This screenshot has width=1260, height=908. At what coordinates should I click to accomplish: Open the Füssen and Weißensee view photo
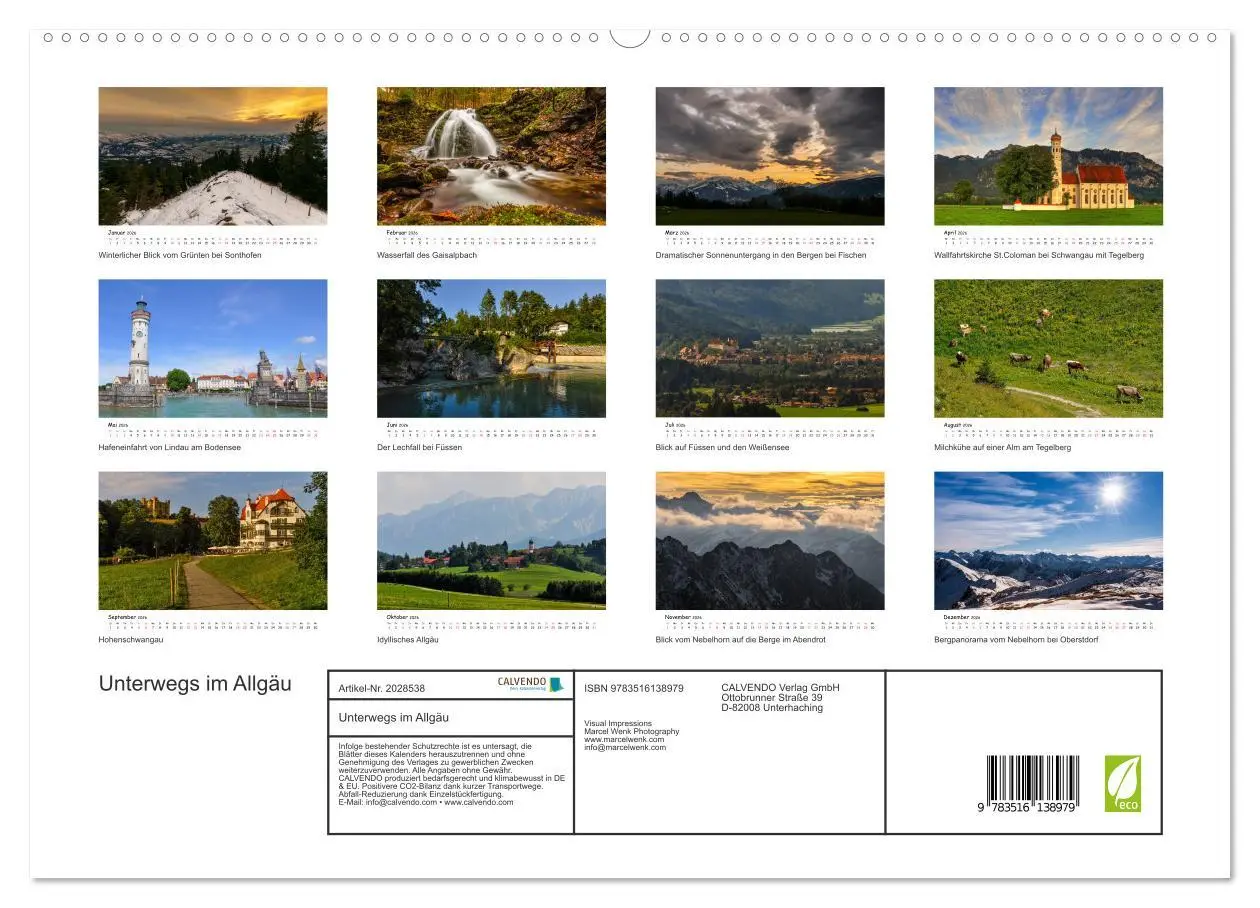[770, 348]
